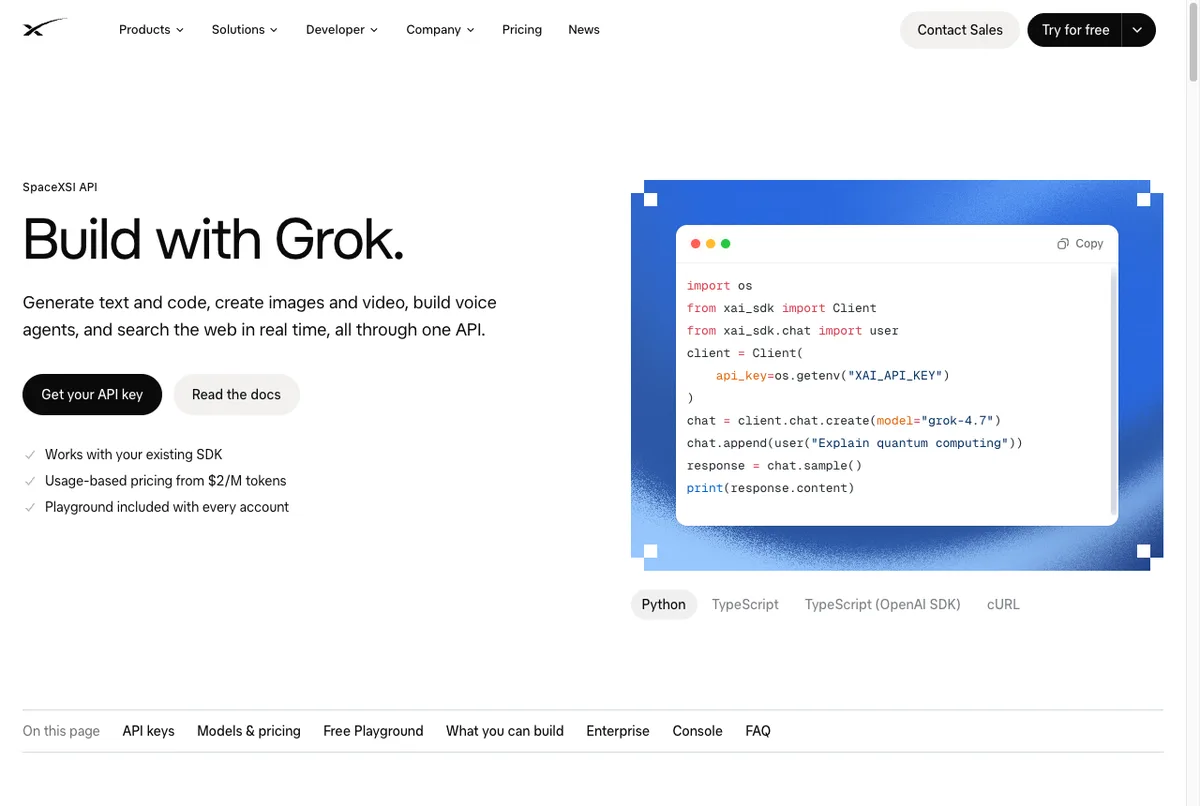Switch to TypeScript (OpenAI SDK) tab

(x=883, y=604)
